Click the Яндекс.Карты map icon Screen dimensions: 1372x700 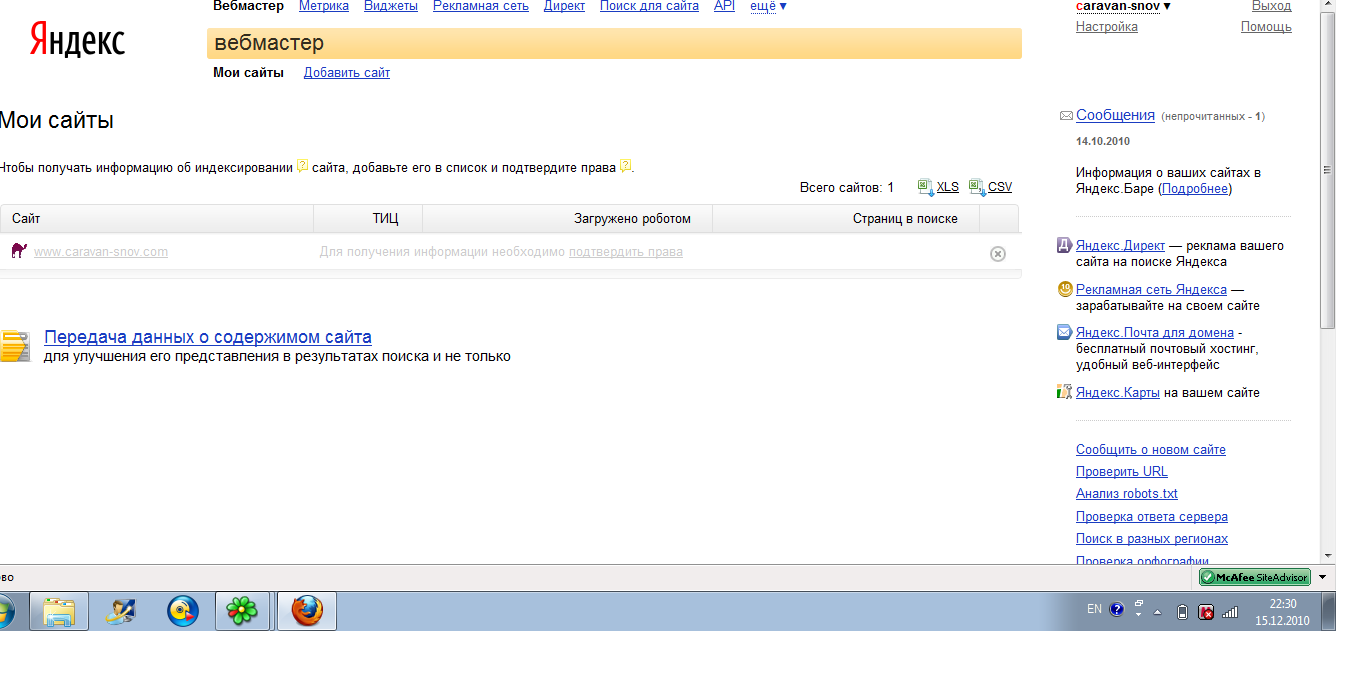pyautogui.click(x=1065, y=392)
